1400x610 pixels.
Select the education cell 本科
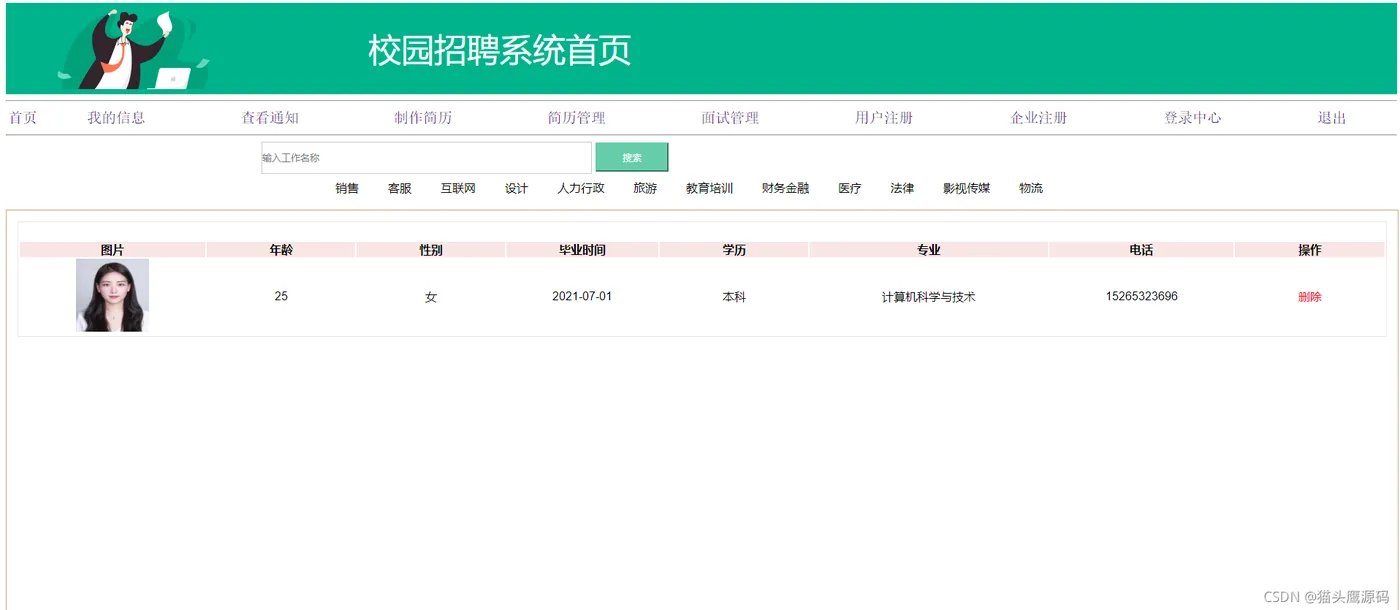click(734, 297)
